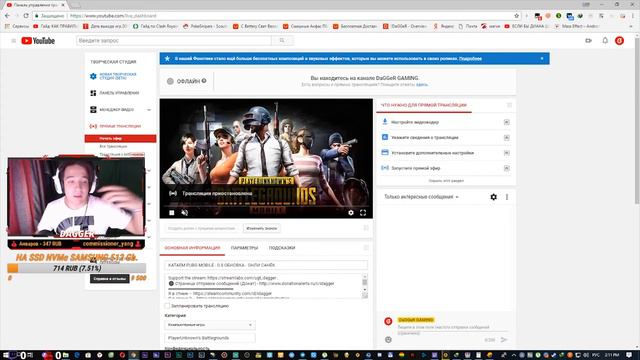Send the chat message arrow

(x=504, y=339)
